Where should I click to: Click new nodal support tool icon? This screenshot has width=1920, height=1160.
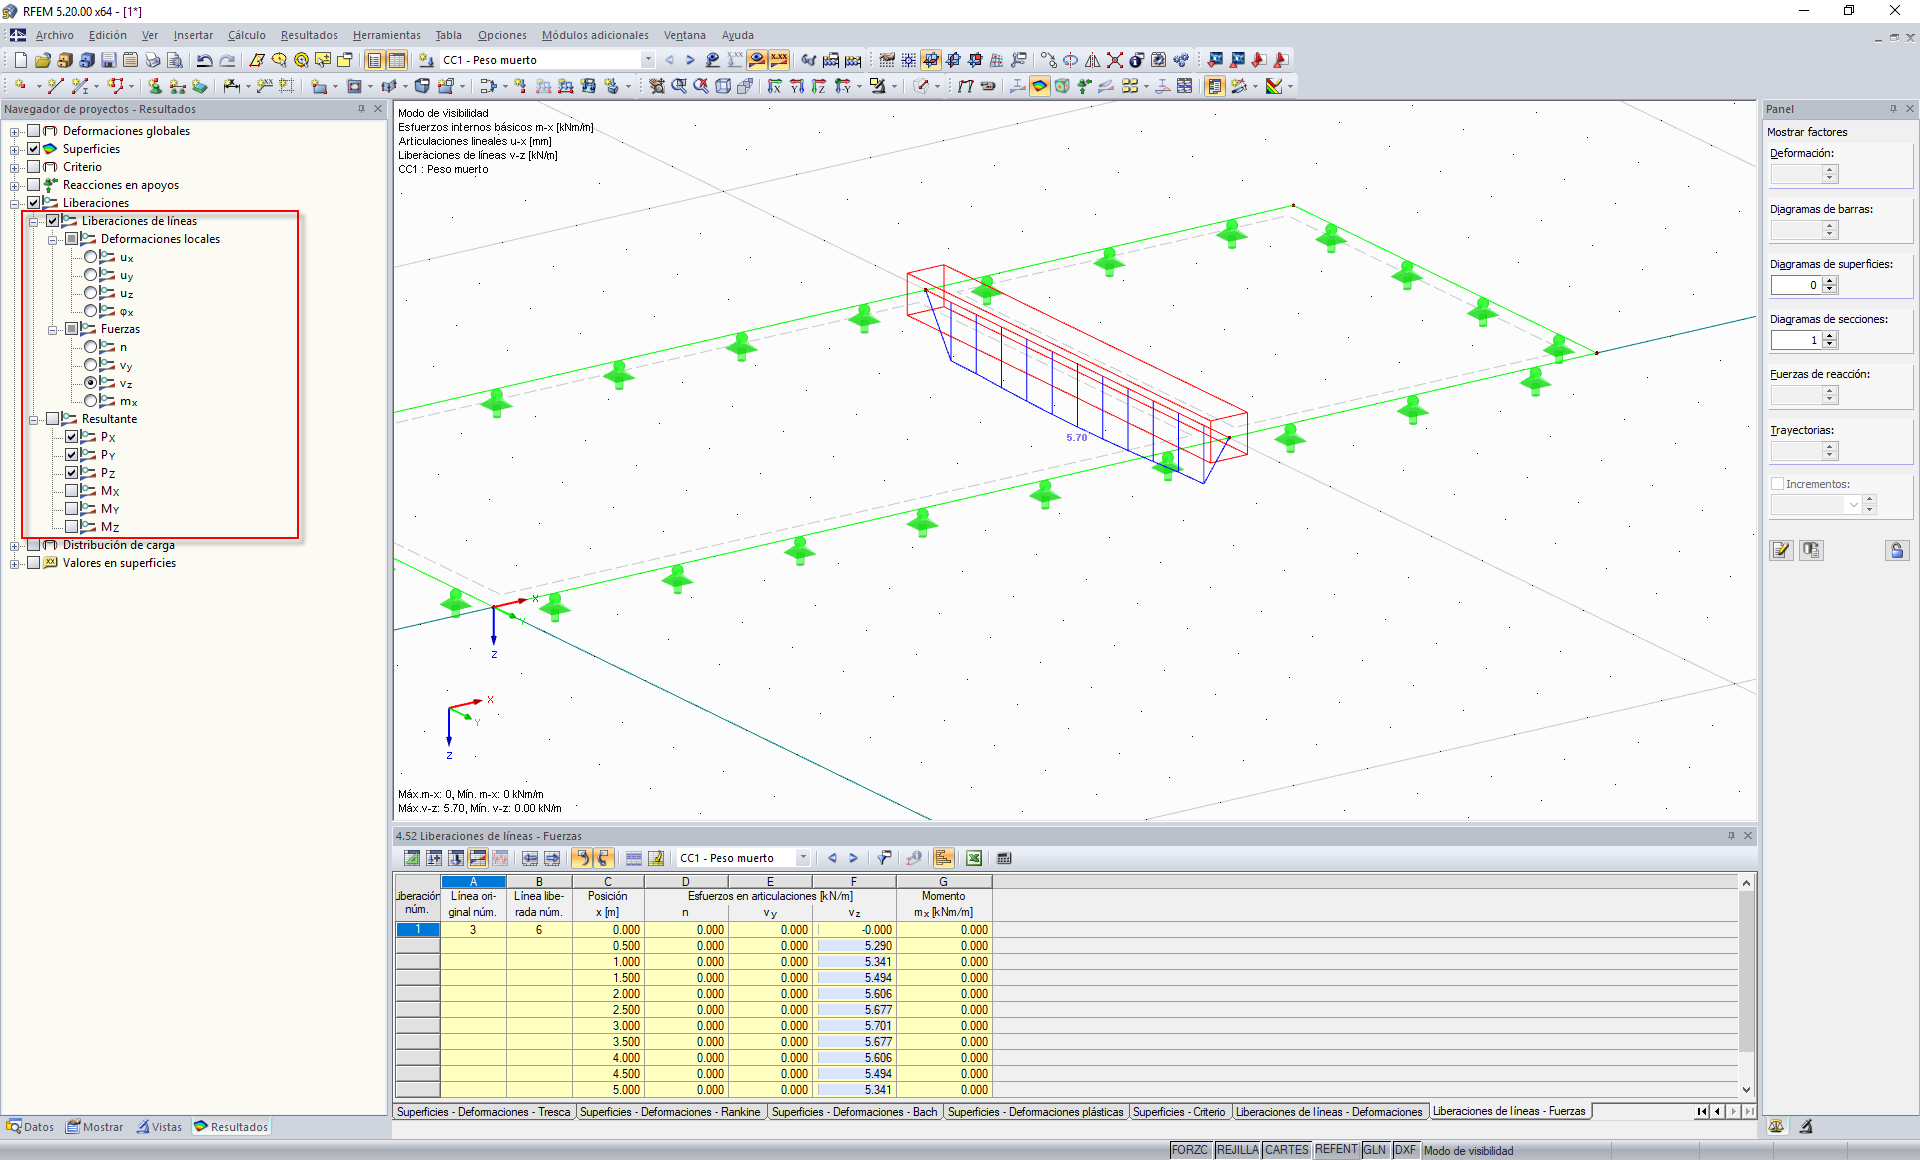click(x=155, y=86)
